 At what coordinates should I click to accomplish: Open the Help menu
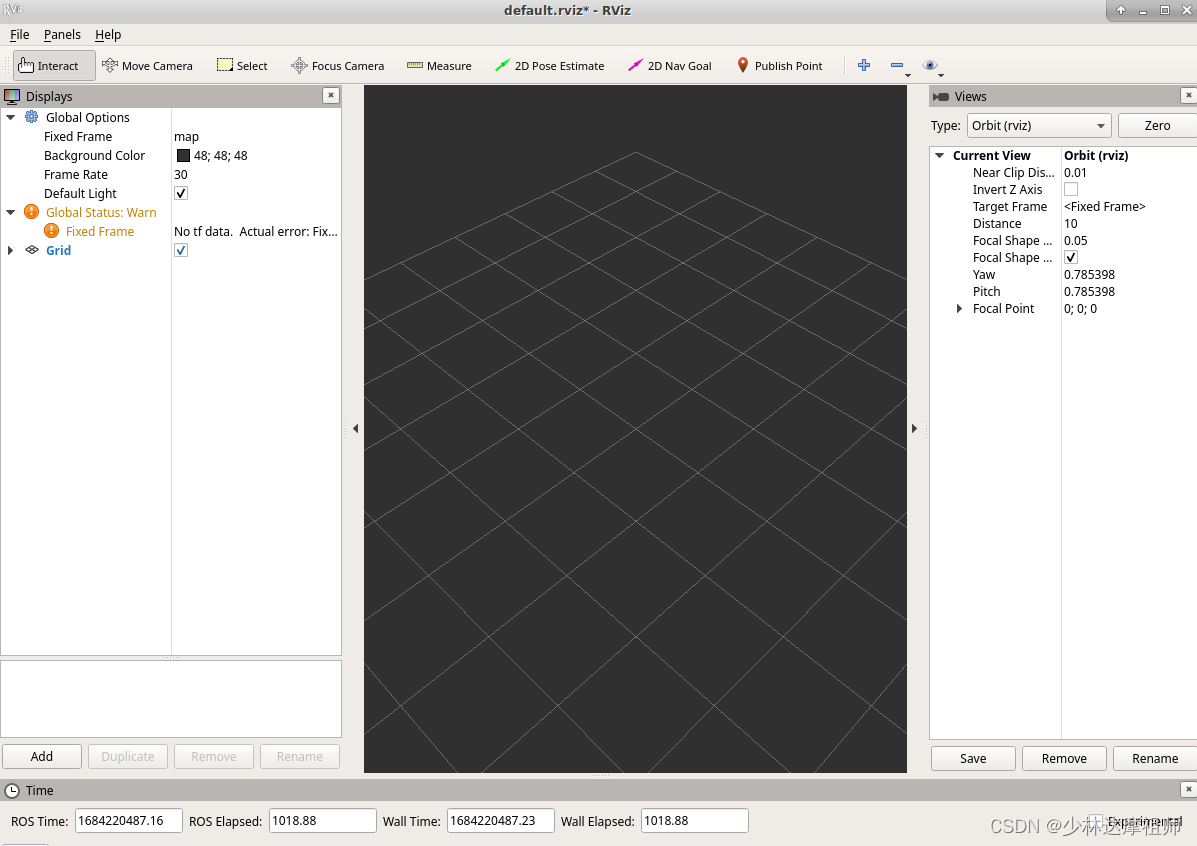(x=108, y=34)
